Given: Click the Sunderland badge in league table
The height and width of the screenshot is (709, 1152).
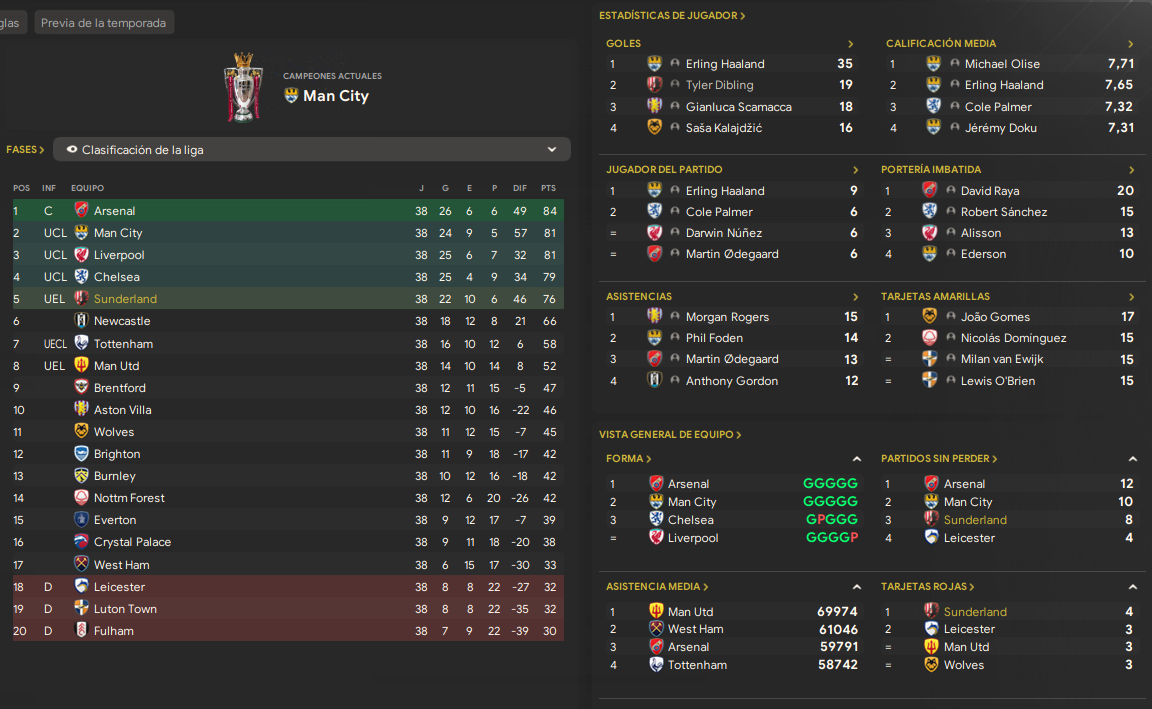Looking at the screenshot, I should coord(82,298).
